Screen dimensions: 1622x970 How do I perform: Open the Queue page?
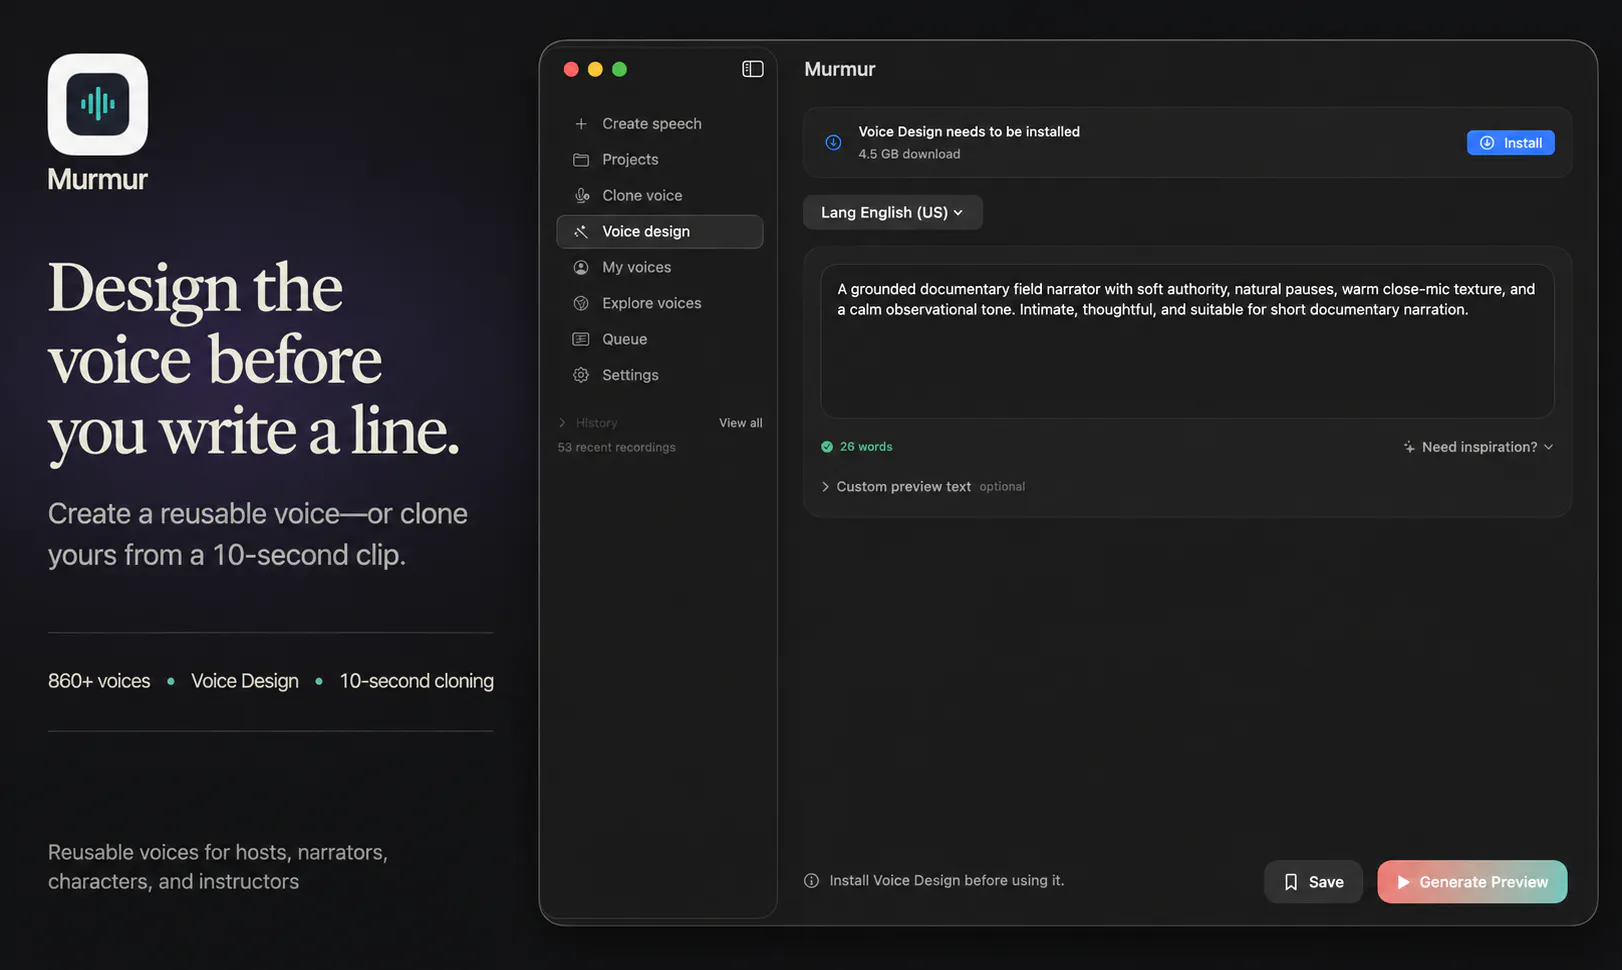tap(660, 340)
